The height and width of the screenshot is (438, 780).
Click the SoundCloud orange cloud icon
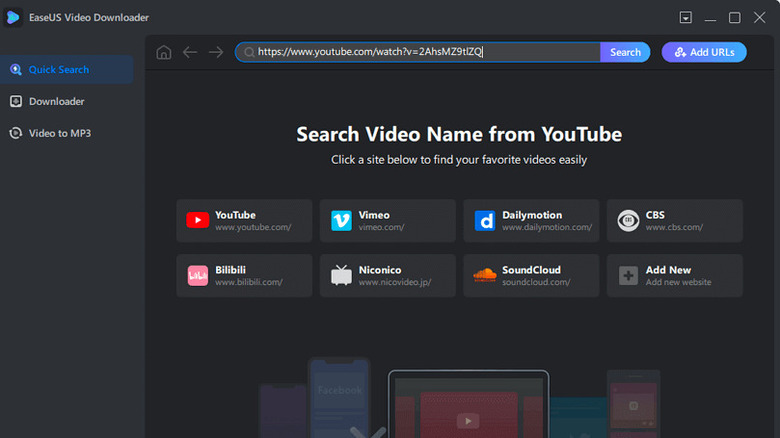coord(485,275)
